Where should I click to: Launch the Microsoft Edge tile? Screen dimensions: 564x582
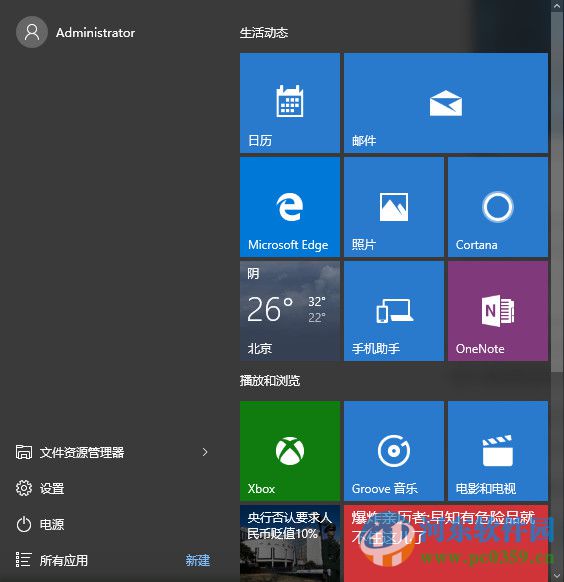coord(290,207)
